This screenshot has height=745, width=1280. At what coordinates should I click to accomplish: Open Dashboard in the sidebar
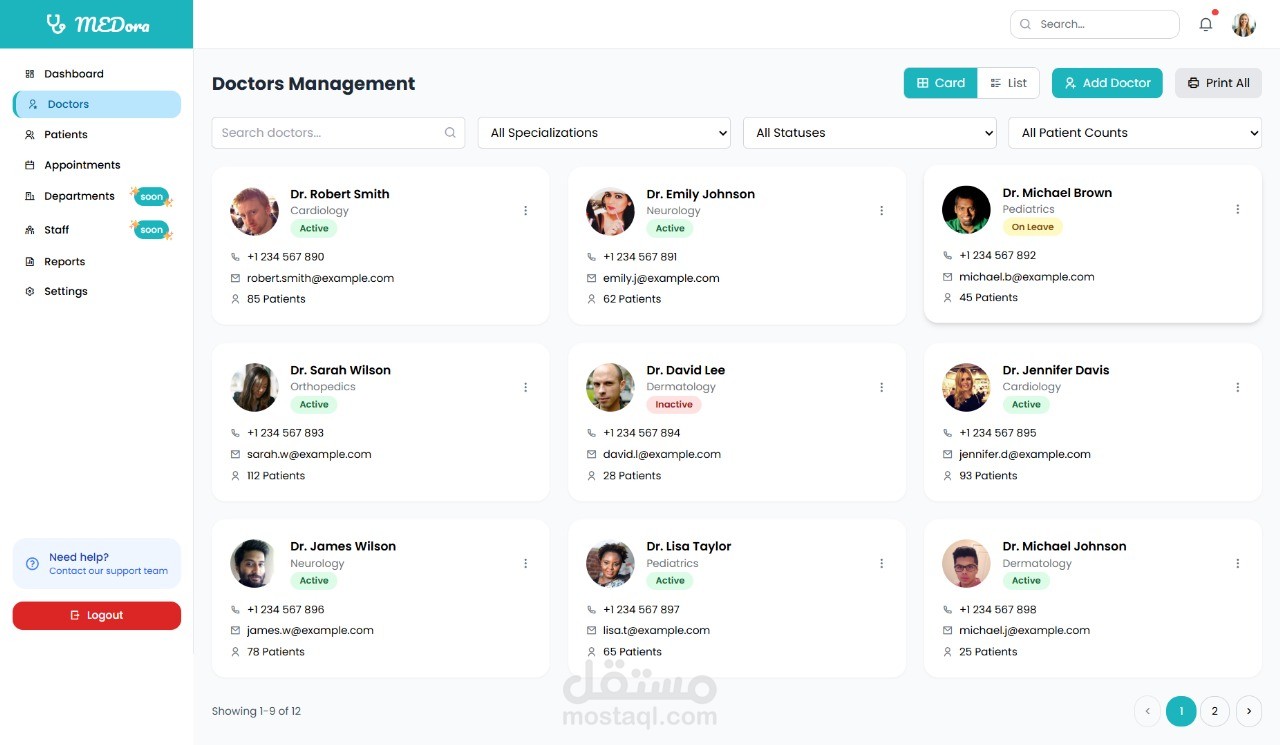coord(96,74)
